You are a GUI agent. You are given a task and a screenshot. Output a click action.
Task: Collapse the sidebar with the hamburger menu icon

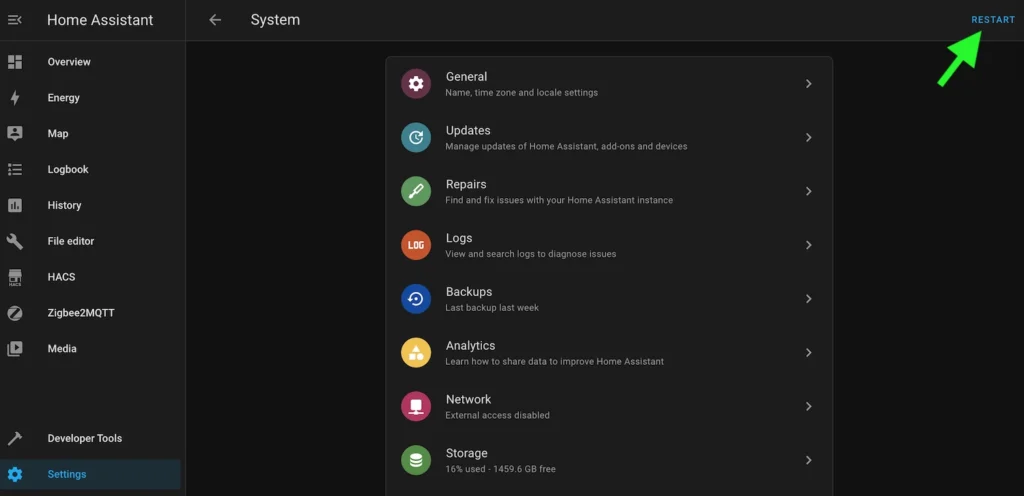[15, 20]
